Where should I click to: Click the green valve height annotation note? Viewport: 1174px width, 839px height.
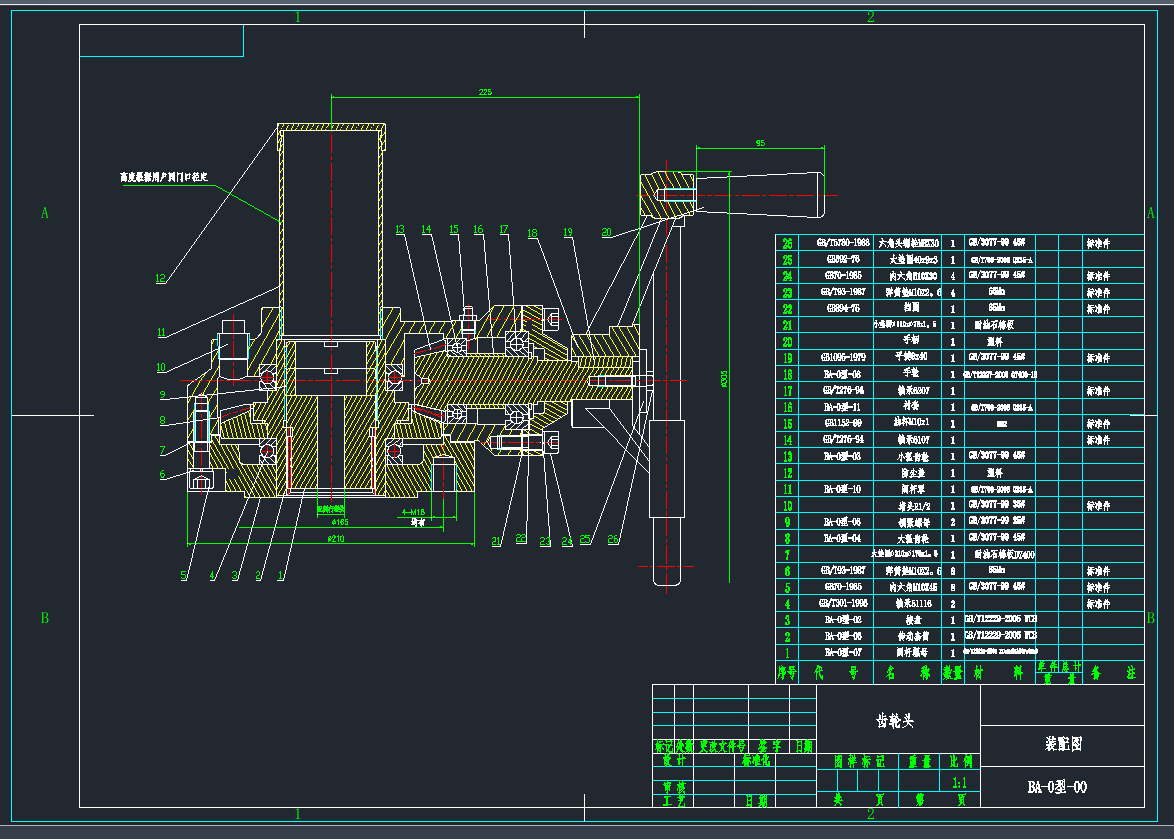[x=162, y=176]
